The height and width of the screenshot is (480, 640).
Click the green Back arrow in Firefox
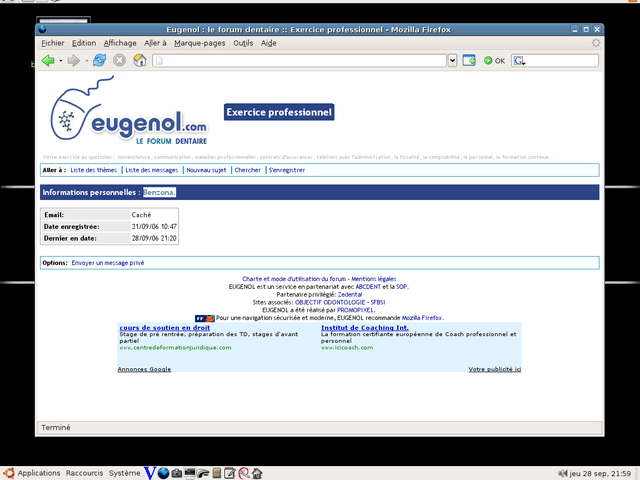point(48,61)
